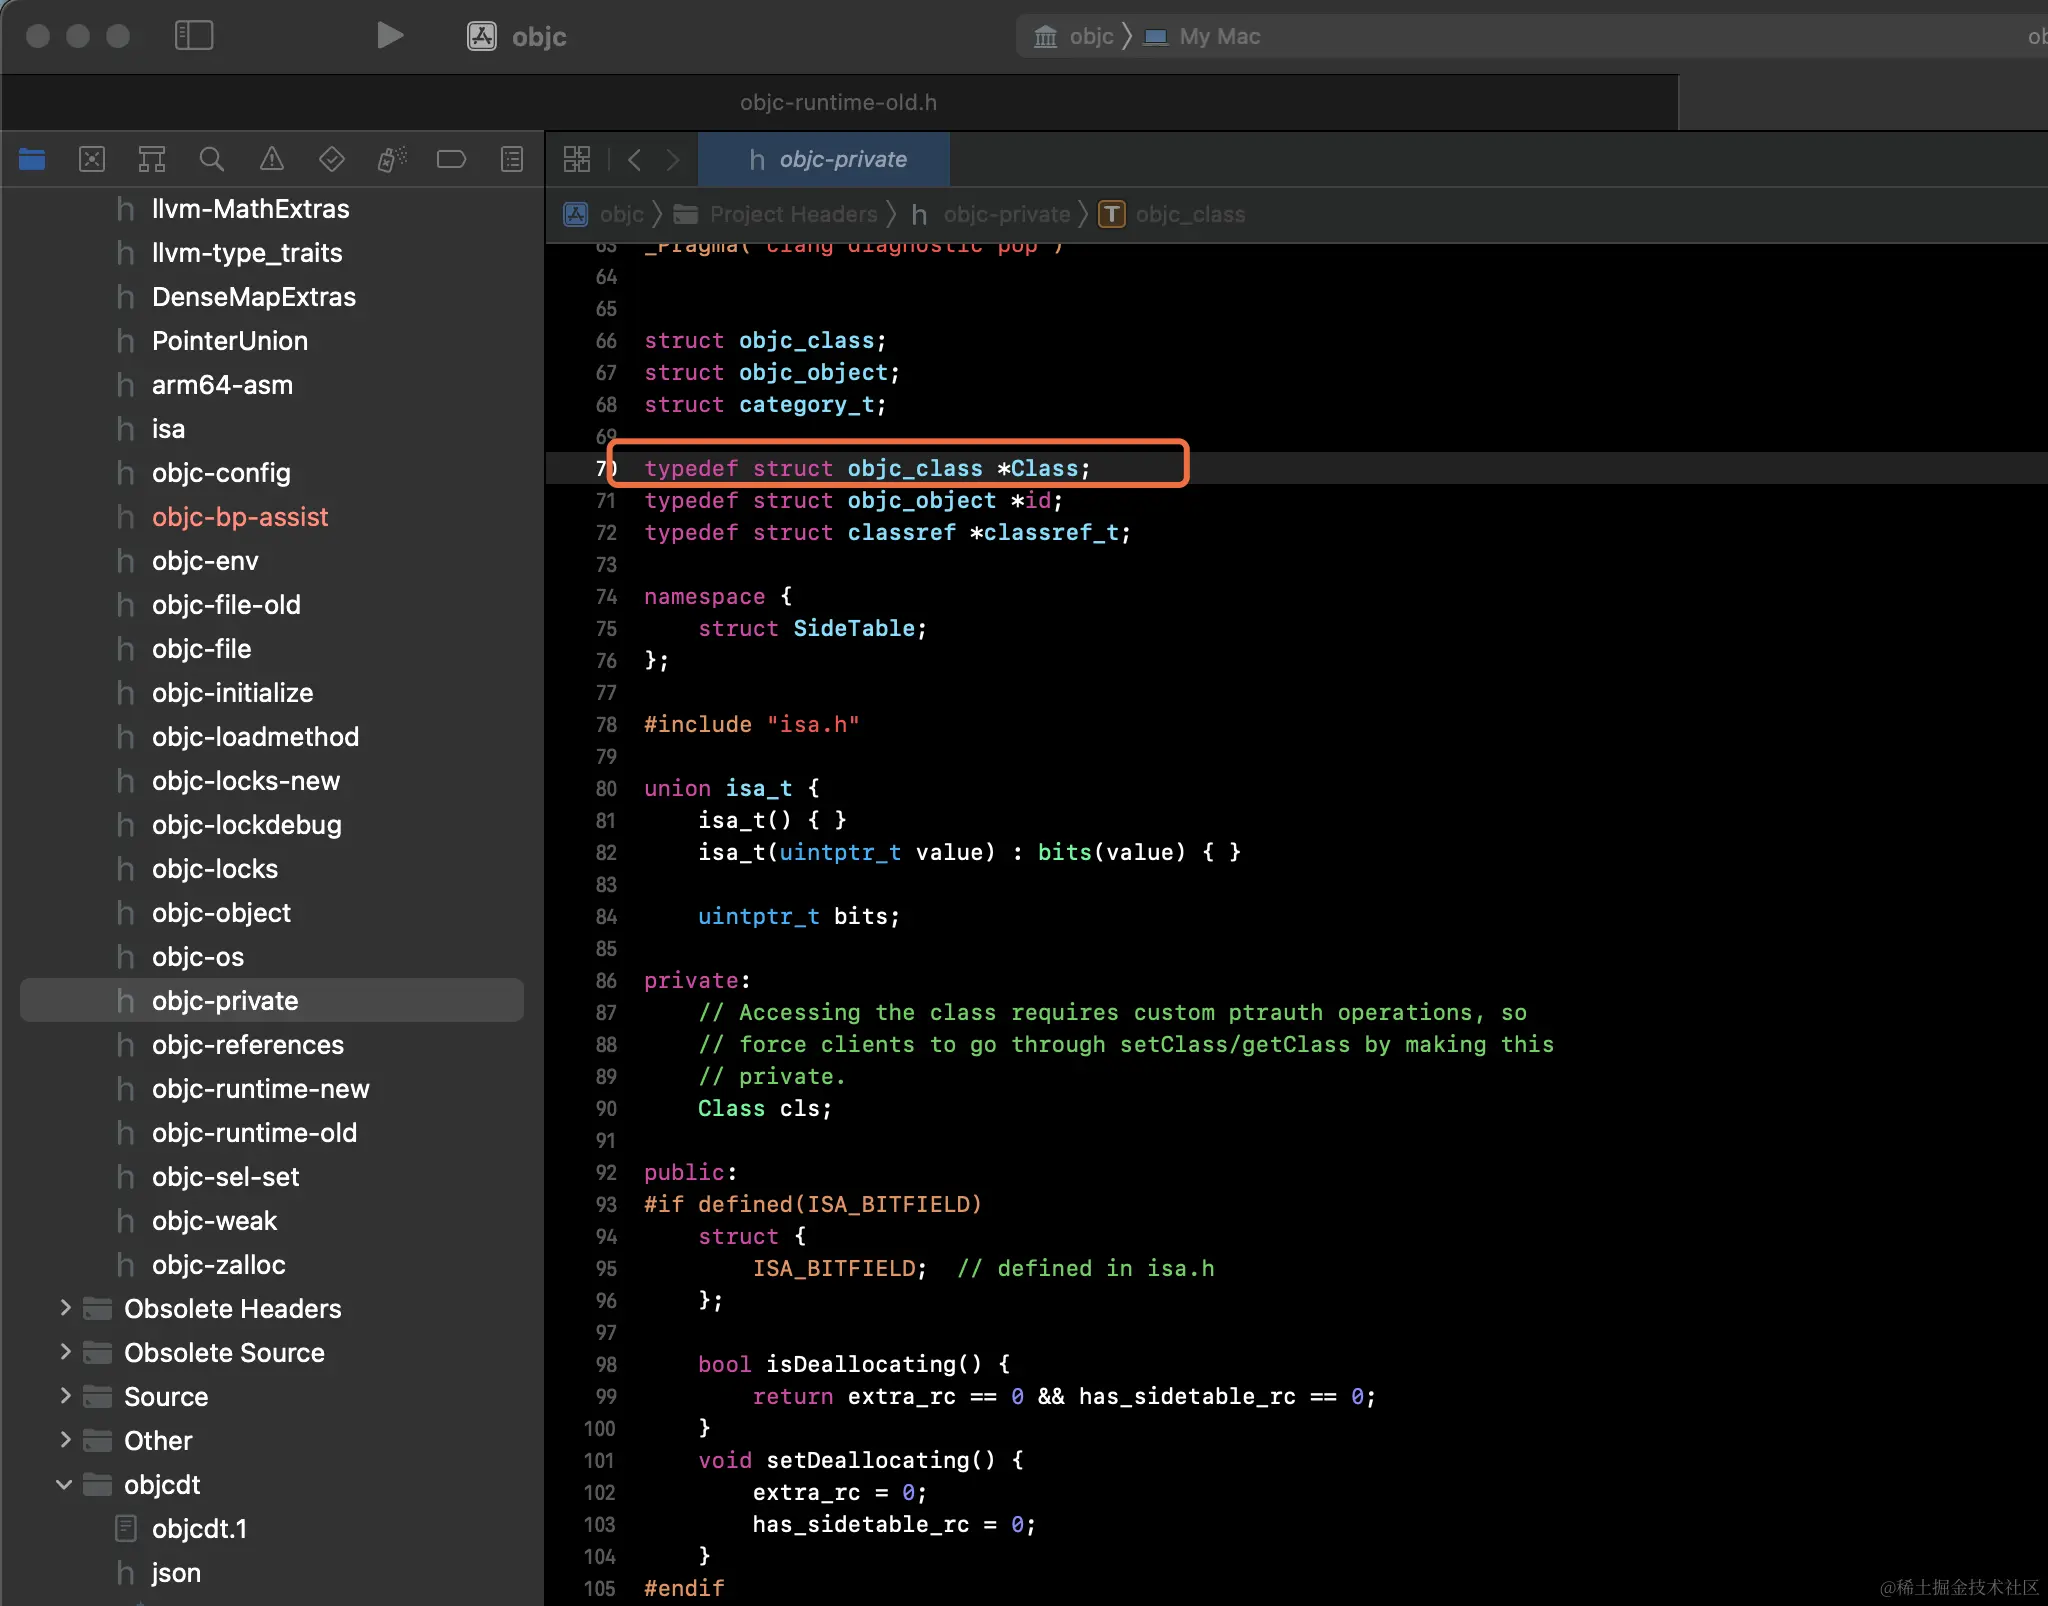Go back with the left chevron
The width and height of the screenshot is (2048, 1606).
pos(634,159)
